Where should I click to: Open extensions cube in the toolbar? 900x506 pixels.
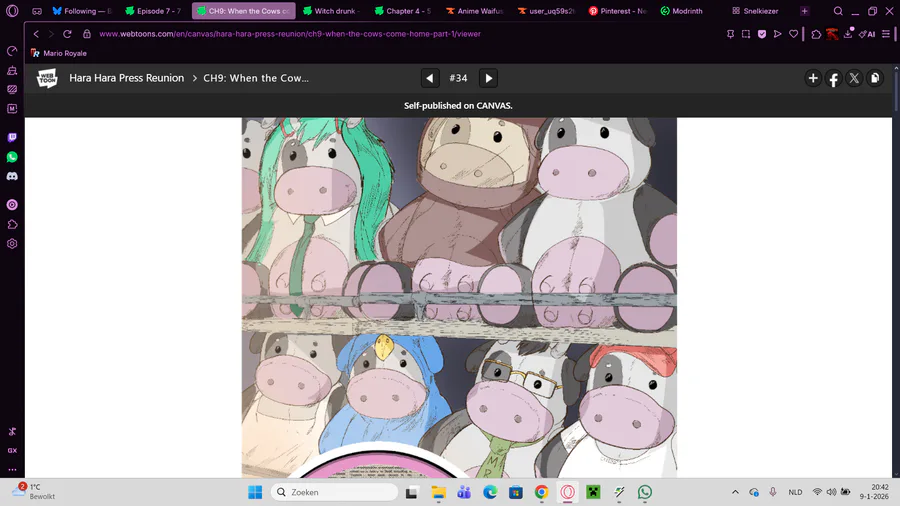point(816,34)
